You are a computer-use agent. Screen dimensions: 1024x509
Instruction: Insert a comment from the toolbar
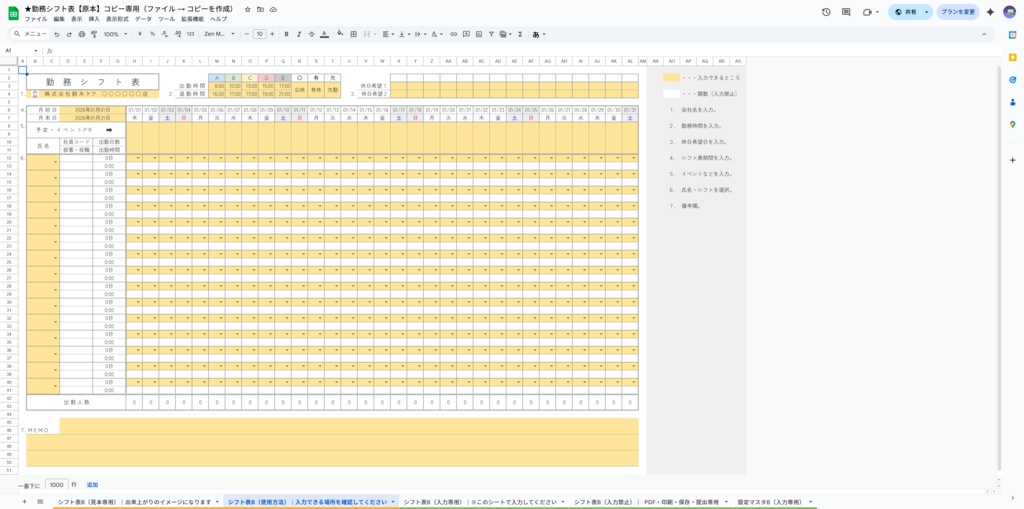tap(466, 34)
